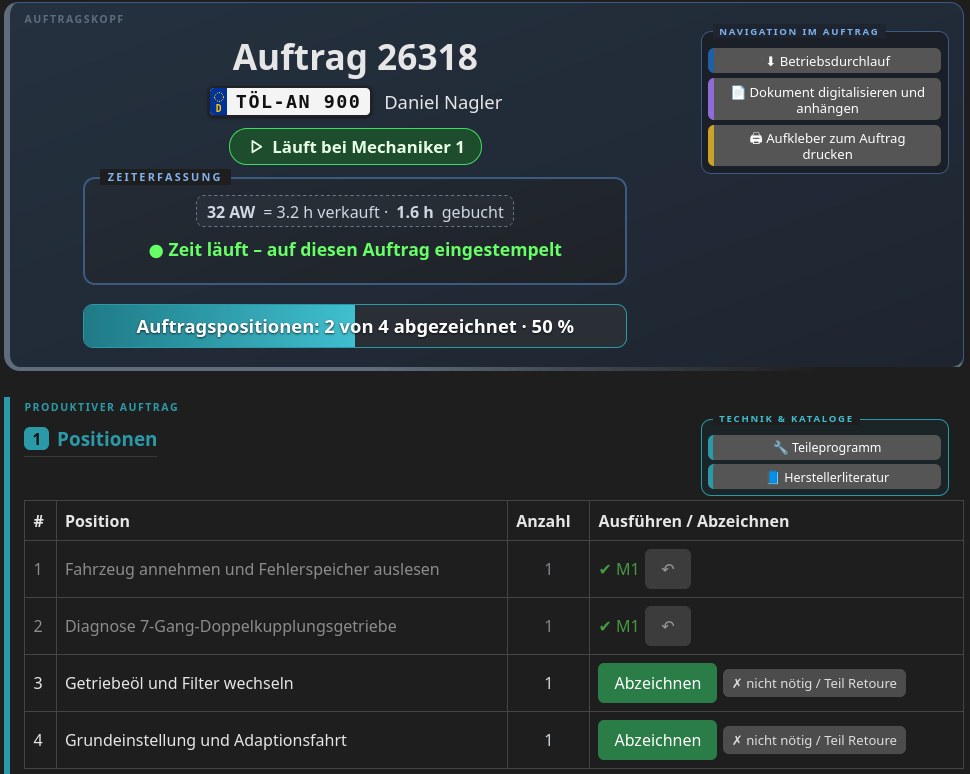Click the Produktiver Auftrag label

pos(101,407)
